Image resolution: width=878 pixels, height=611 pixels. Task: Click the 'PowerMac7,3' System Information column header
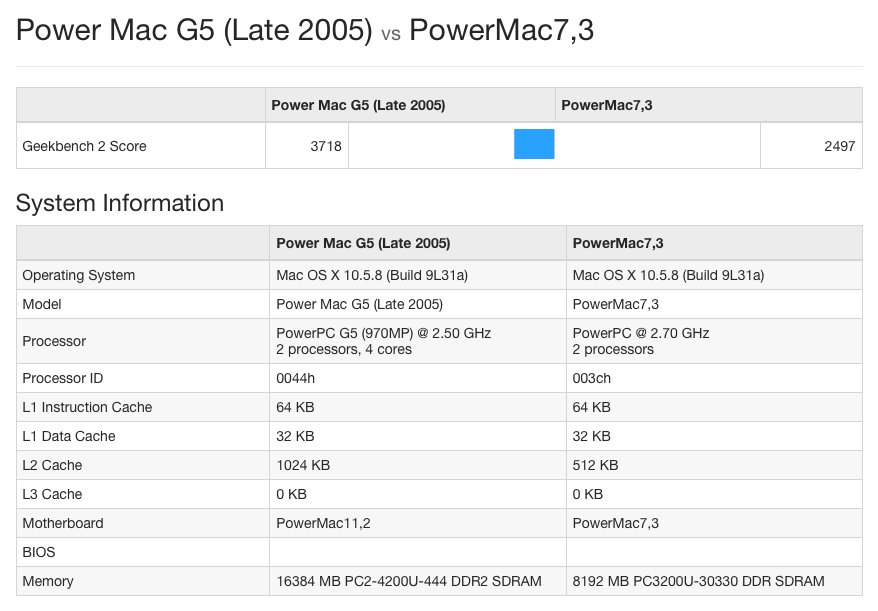pyautogui.click(x=618, y=243)
